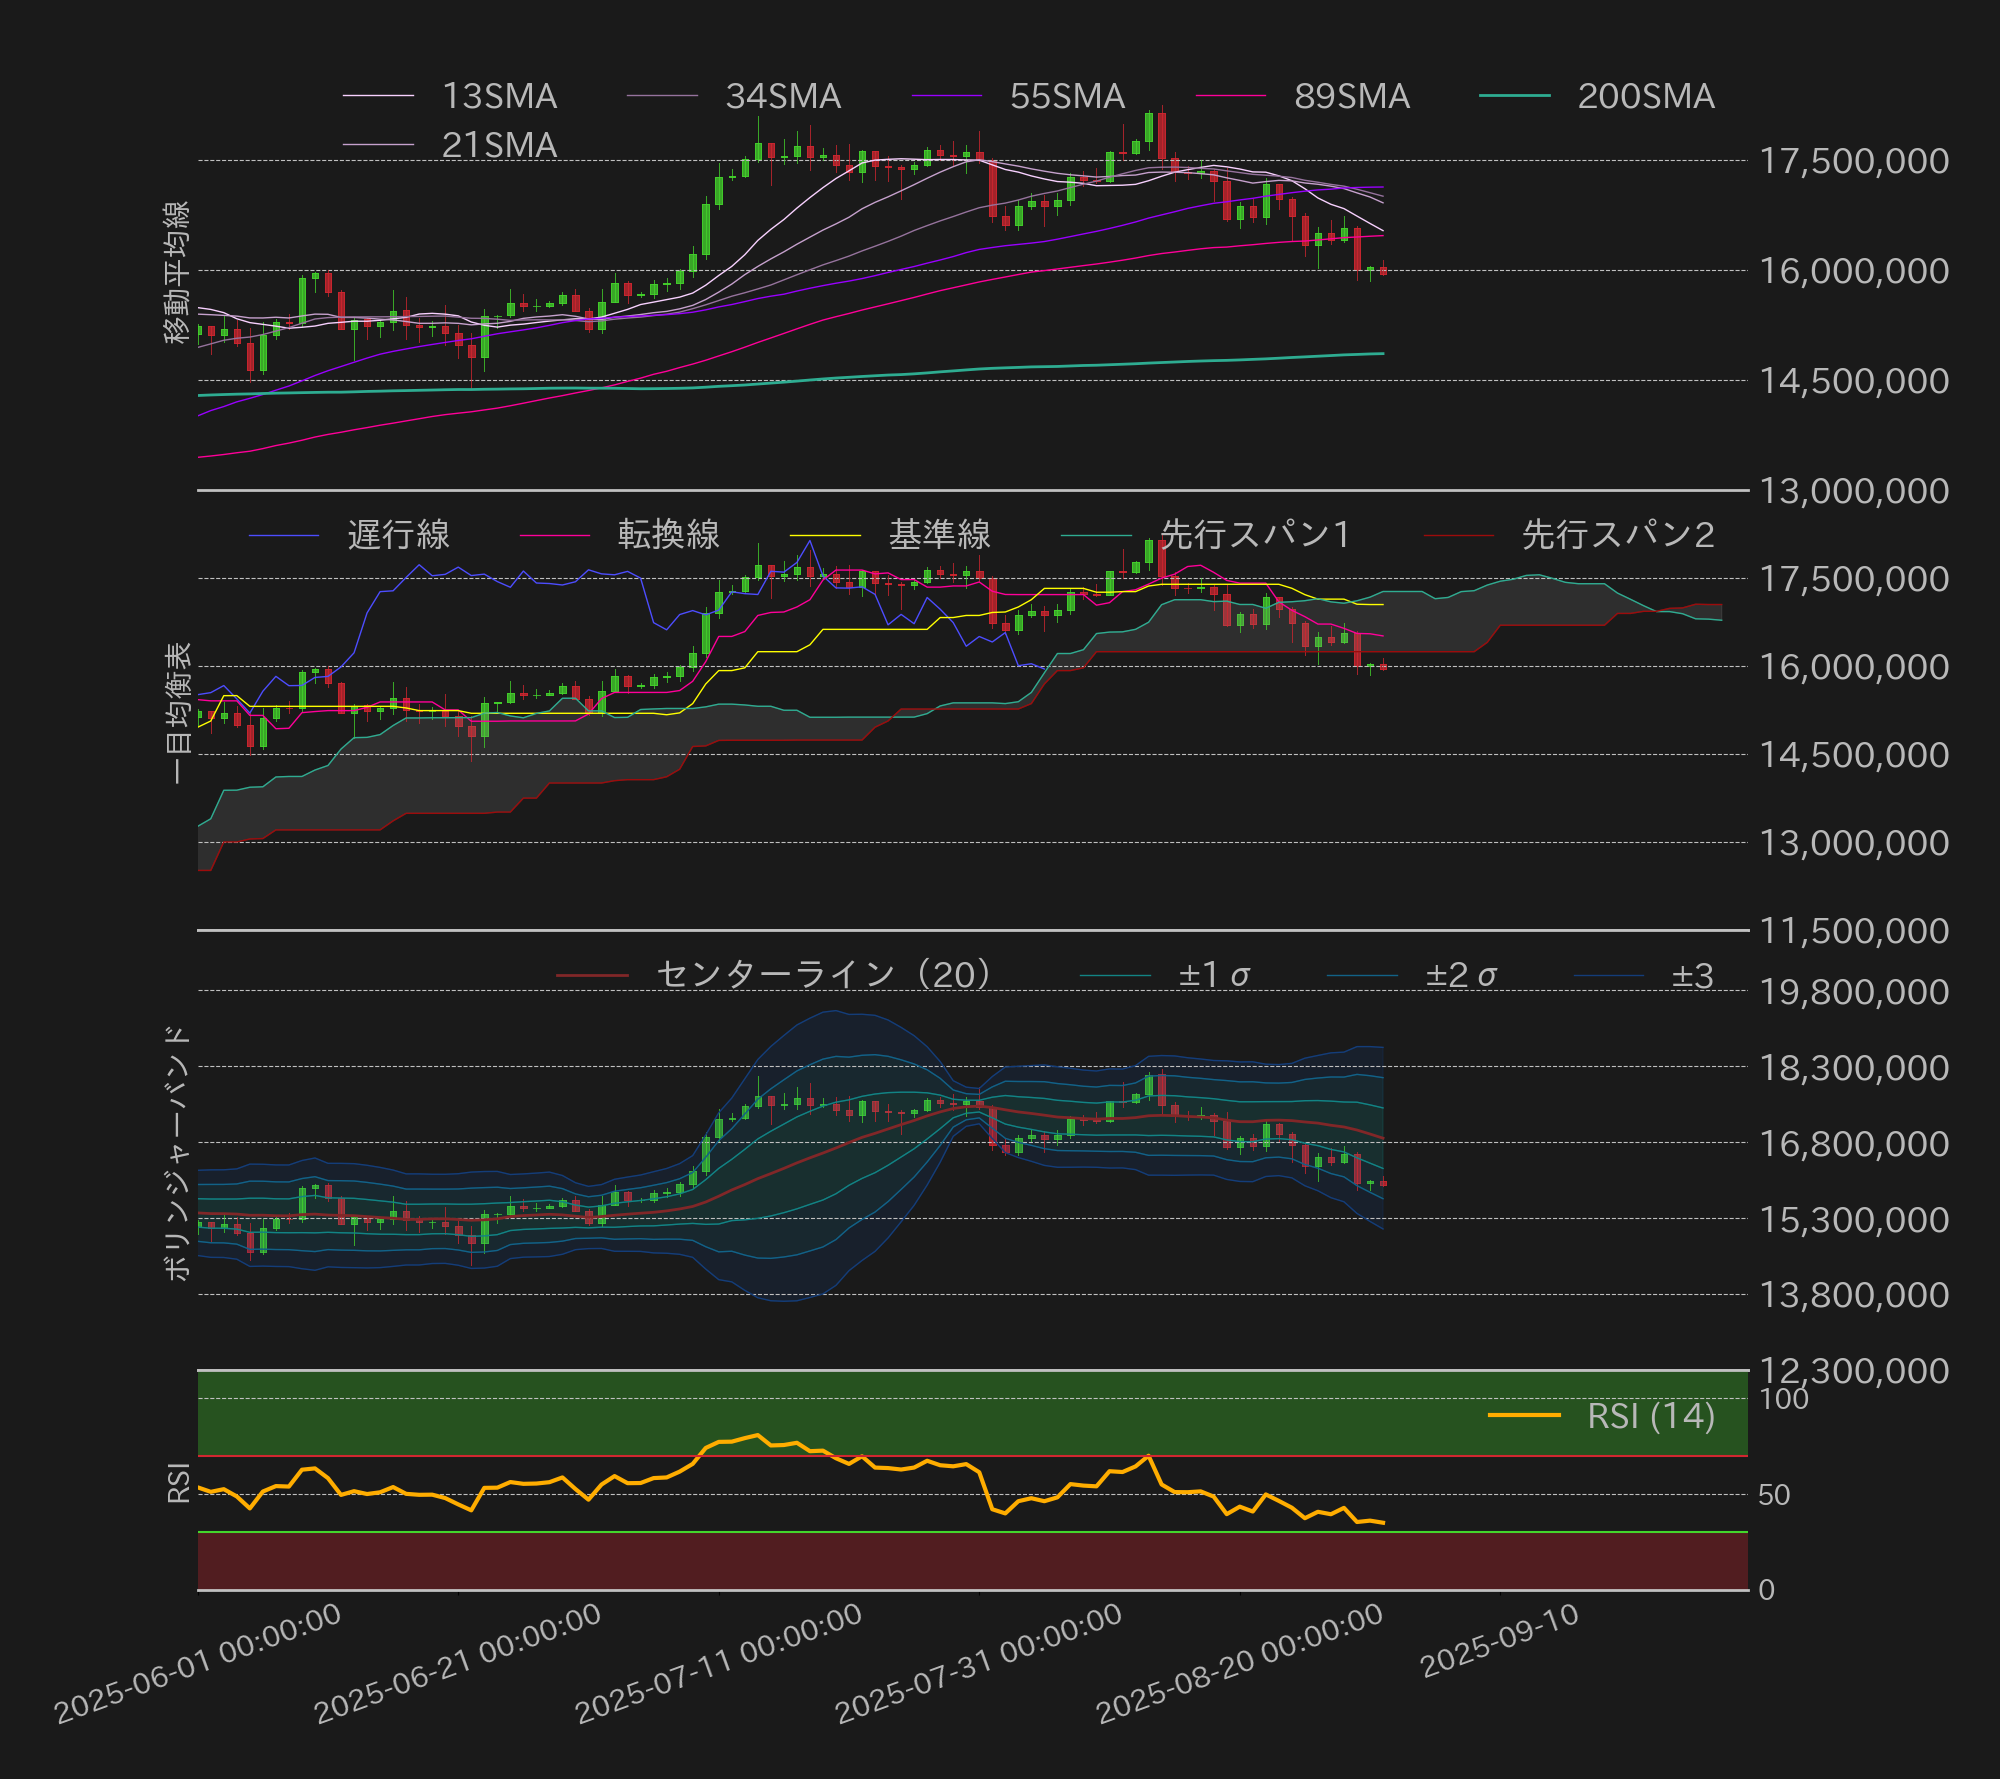Hide the 34SMA line via legend
The height and width of the screenshot is (1779, 2000).
click(x=782, y=96)
